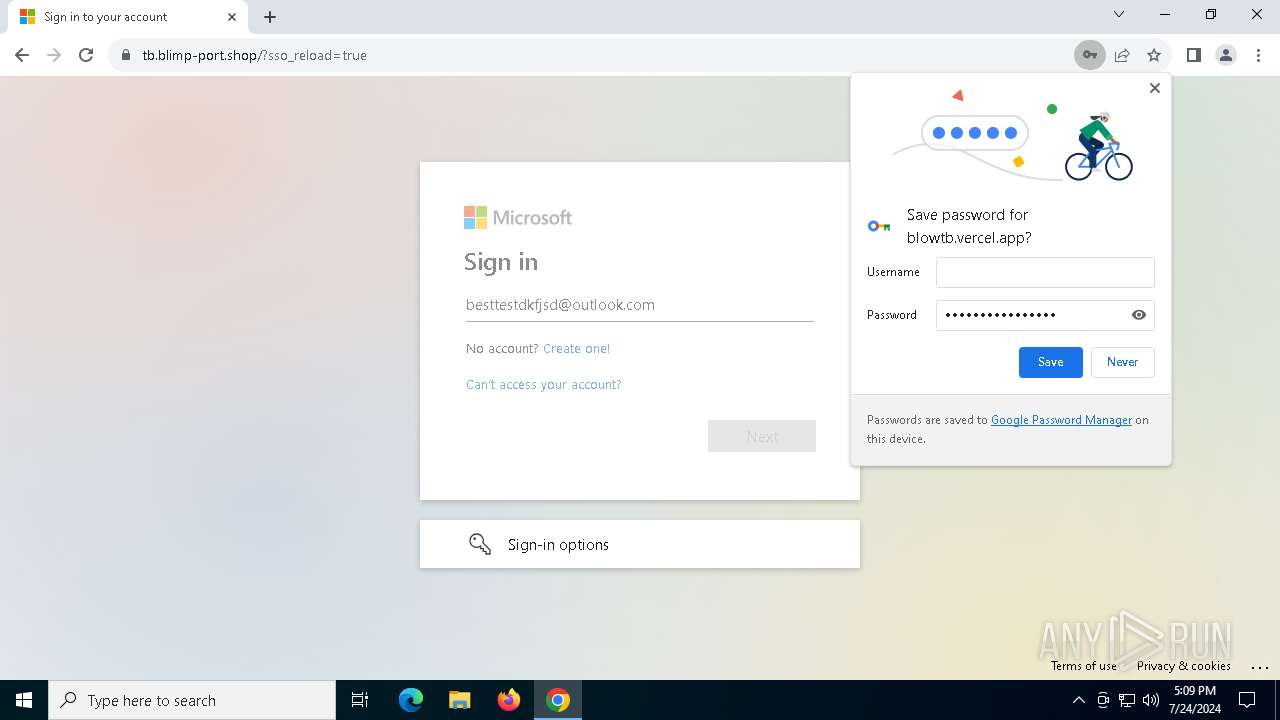Launch Microsoft Edge from the taskbar
The width and height of the screenshot is (1280, 720).
click(x=411, y=700)
